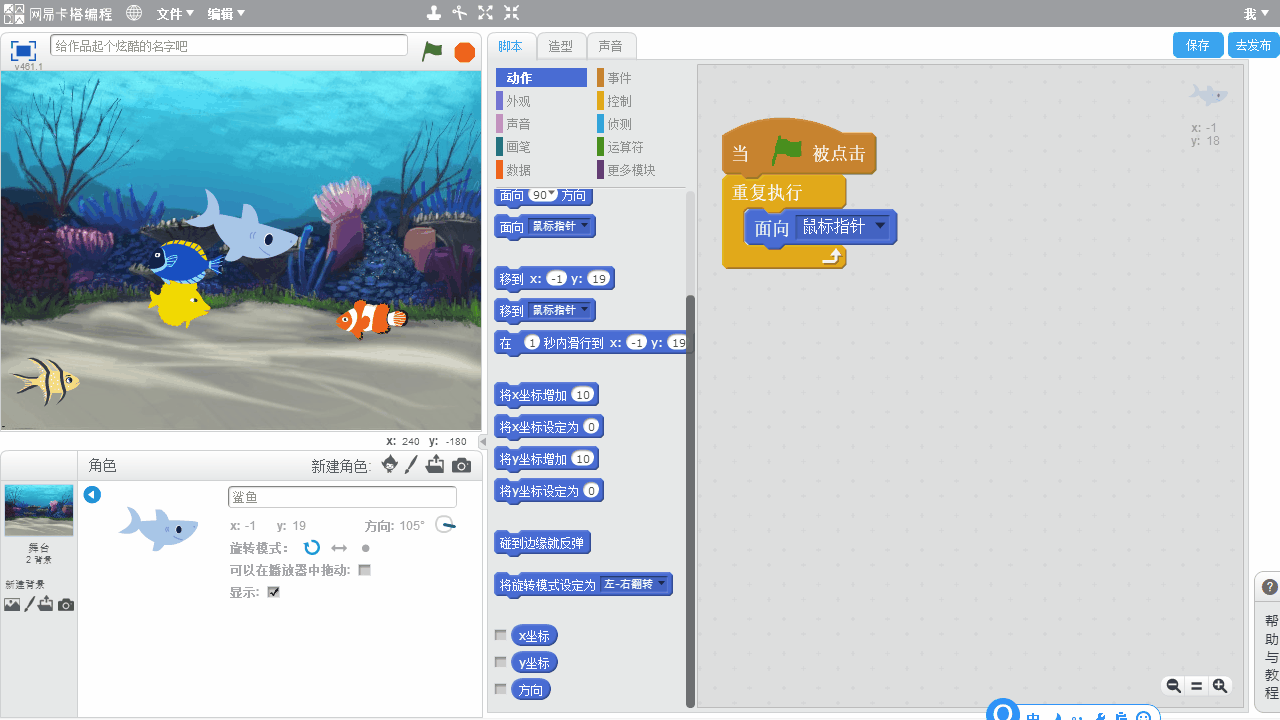This screenshot has height=720, width=1280.
Task: Choose new sprite from library
Action: pyautogui.click(x=389, y=465)
